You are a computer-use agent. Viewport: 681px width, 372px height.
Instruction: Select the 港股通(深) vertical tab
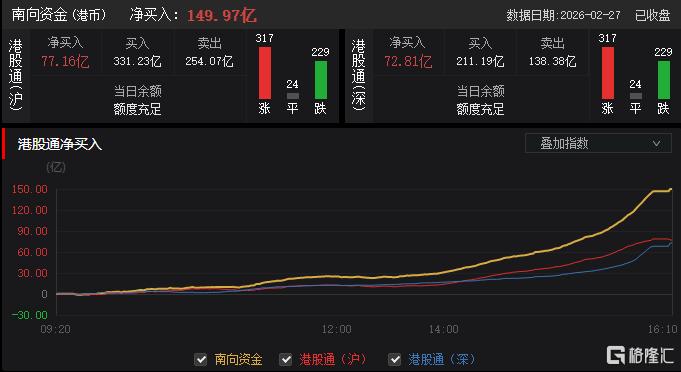(x=359, y=76)
